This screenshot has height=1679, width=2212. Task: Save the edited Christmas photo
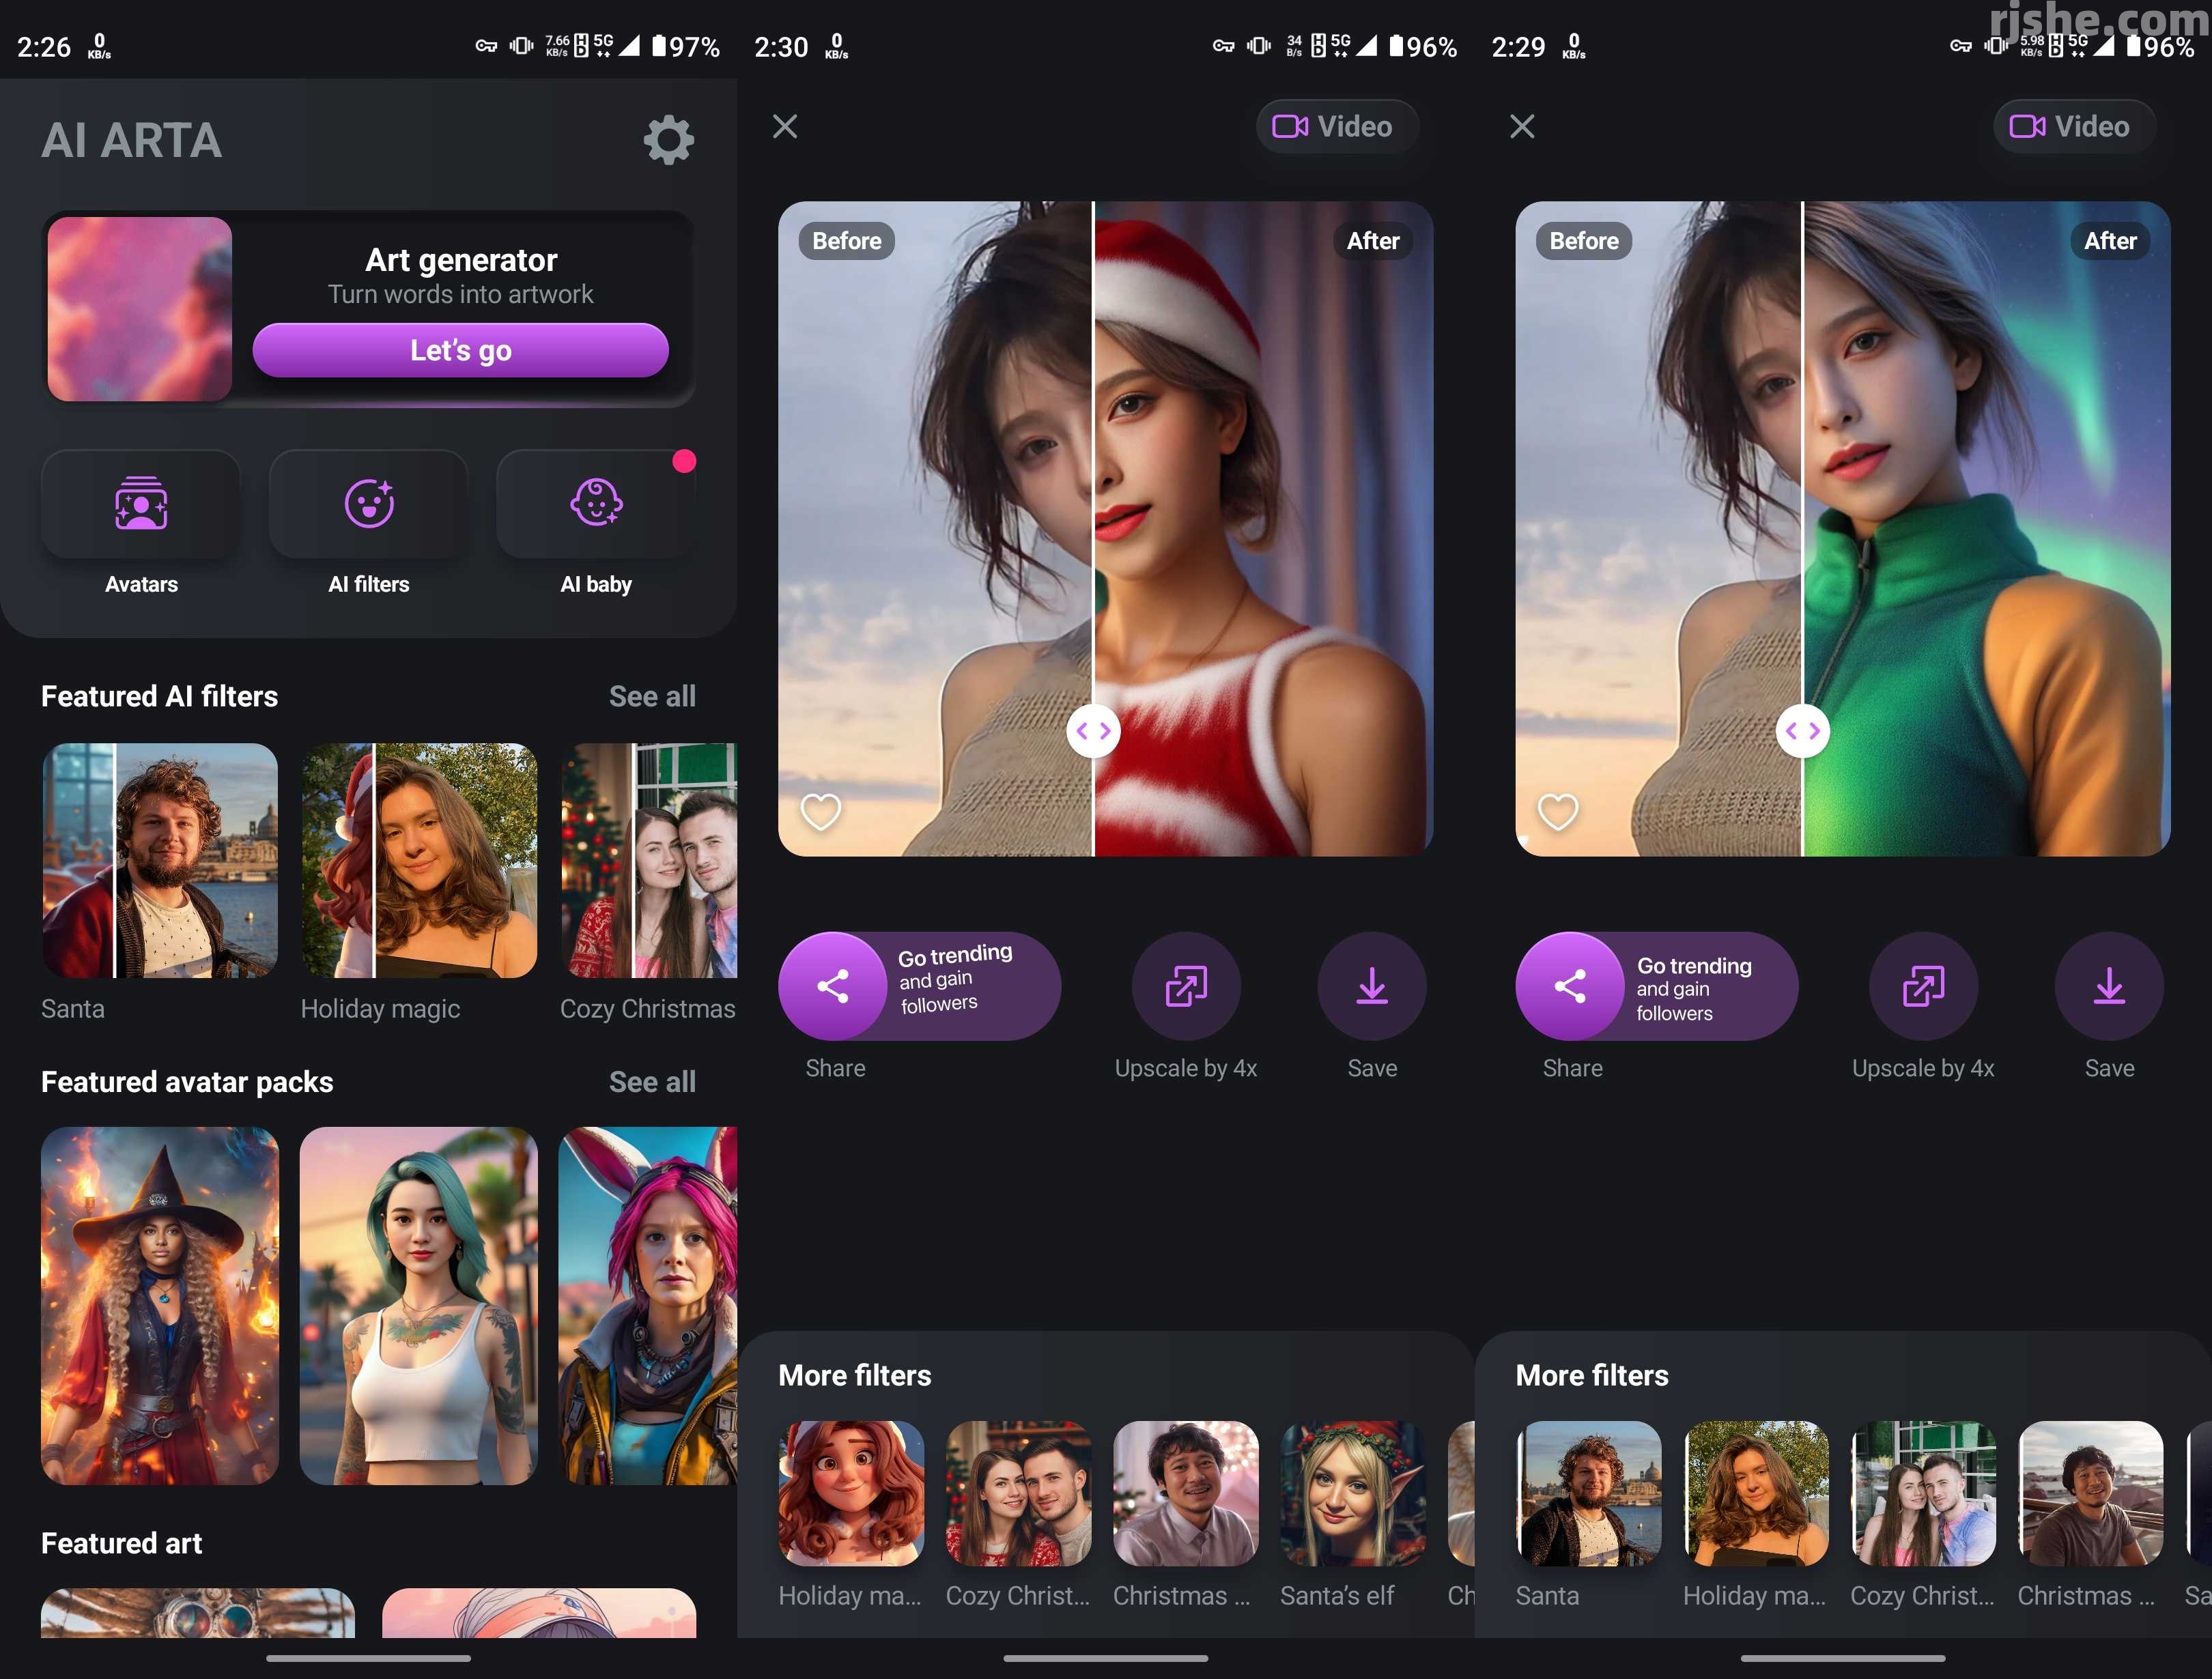tap(1372, 985)
